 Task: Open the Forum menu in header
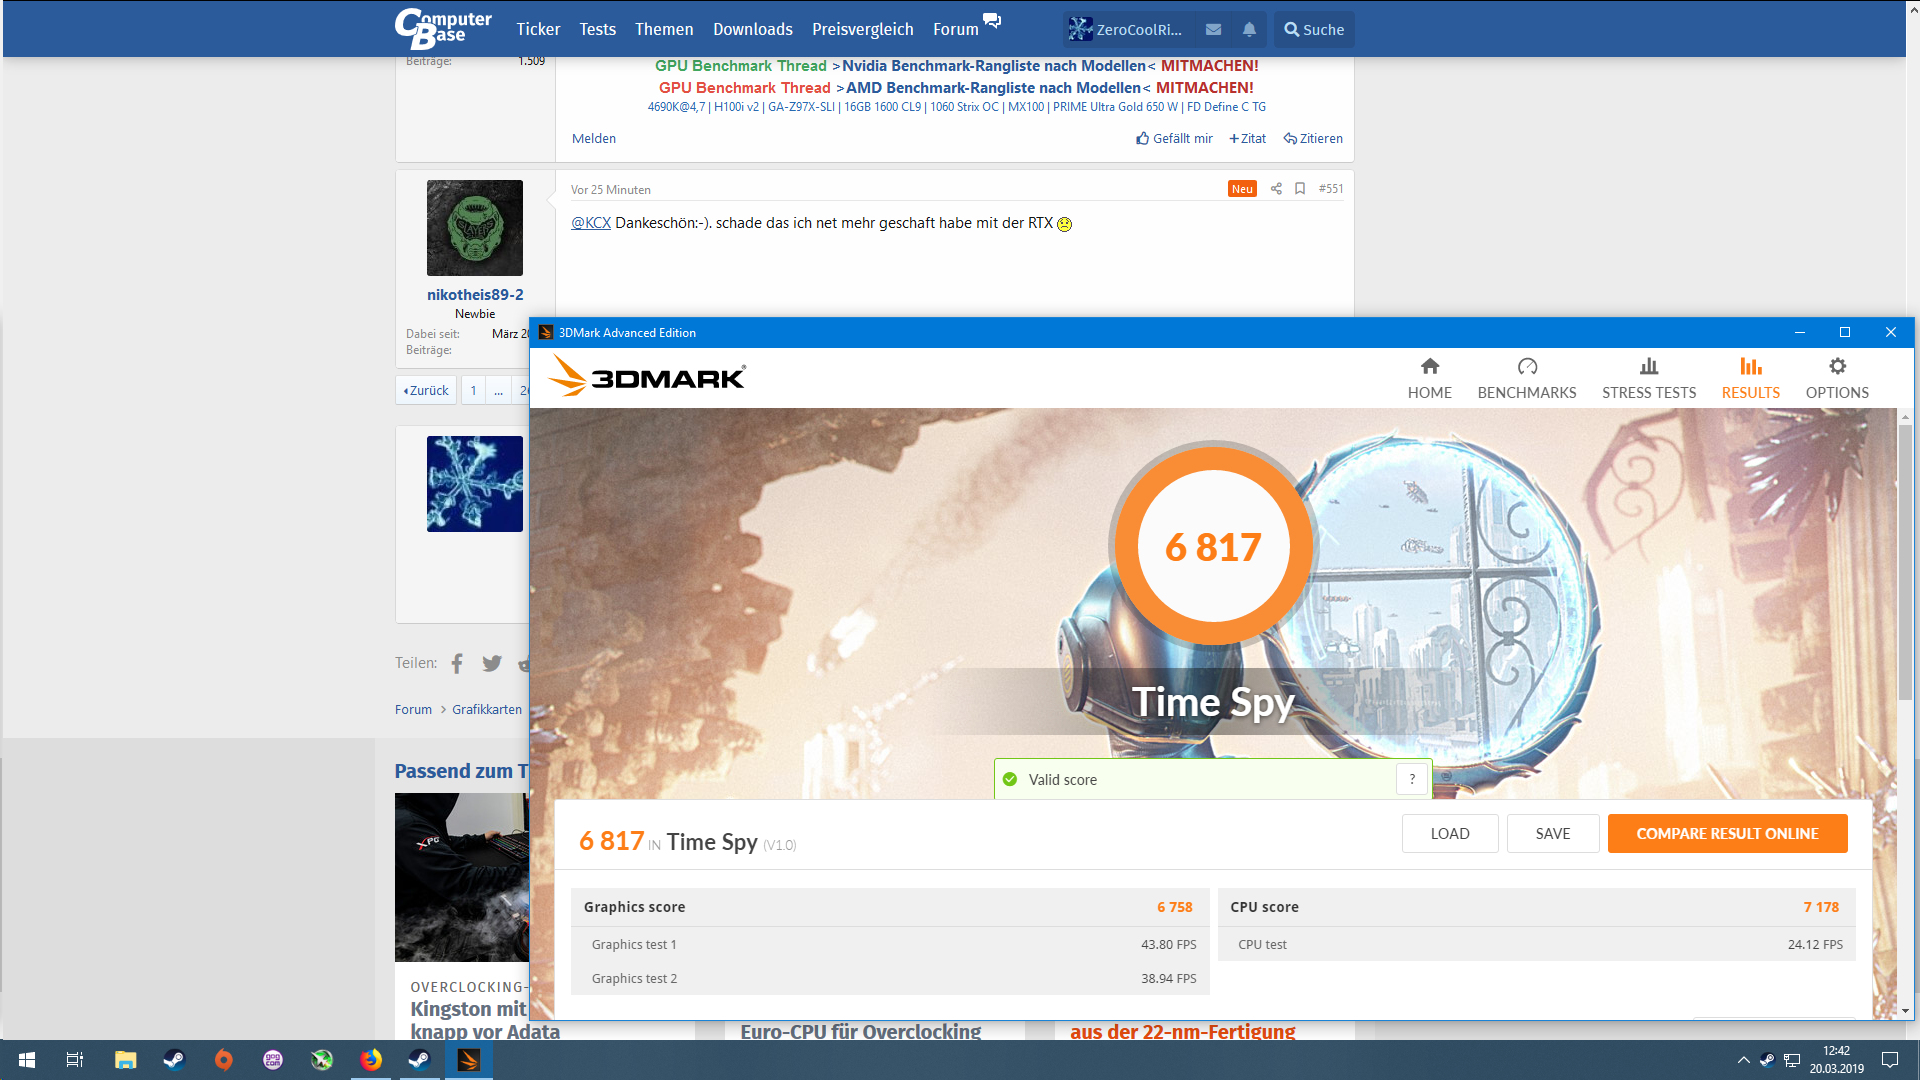955,30
